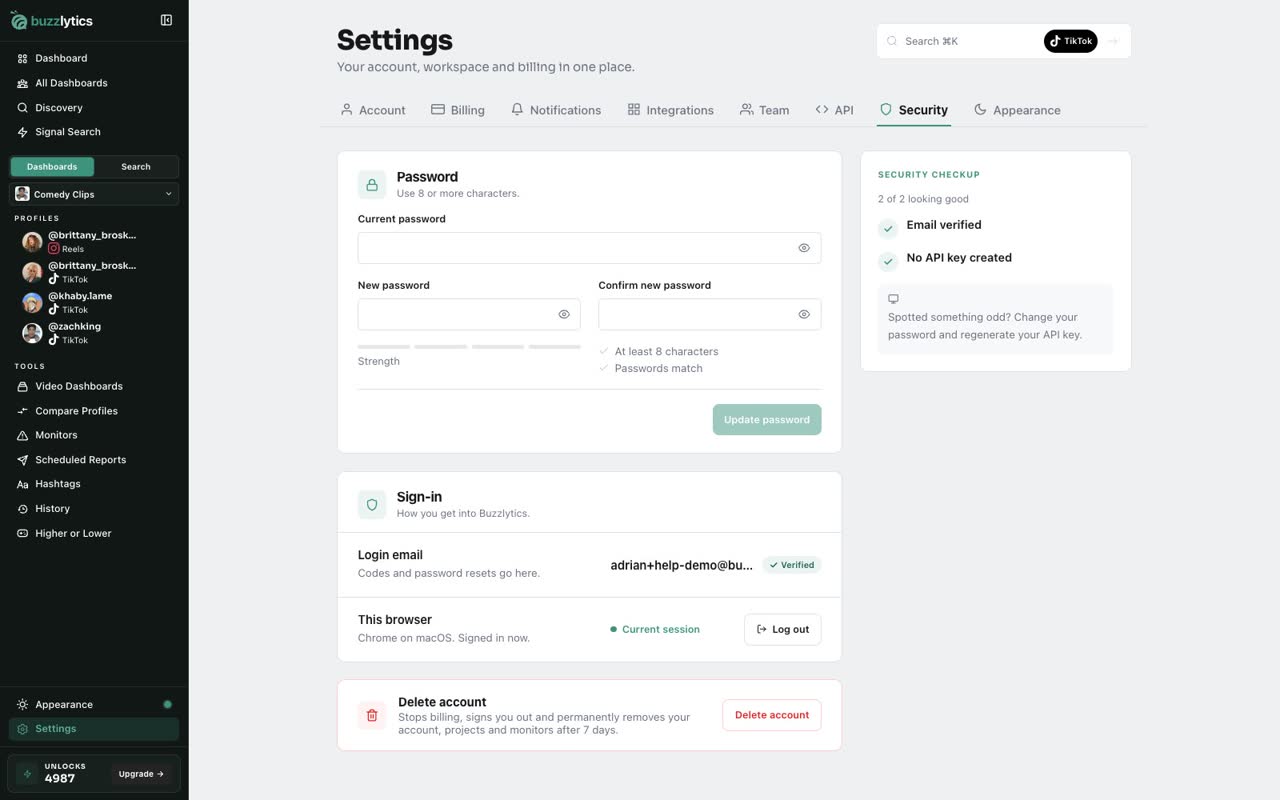1280x800 pixels.
Task: Log out of this browser session
Action: pos(783,630)
